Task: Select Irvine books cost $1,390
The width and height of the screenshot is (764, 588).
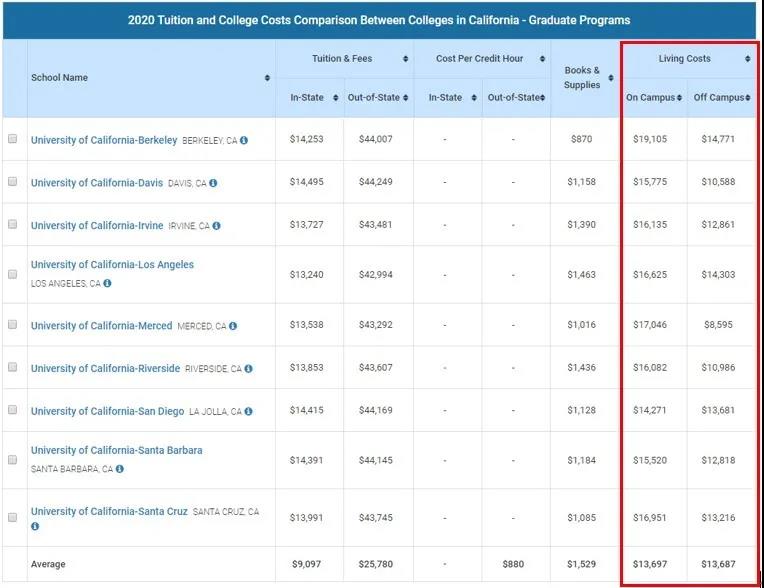Action: (581, 225)
